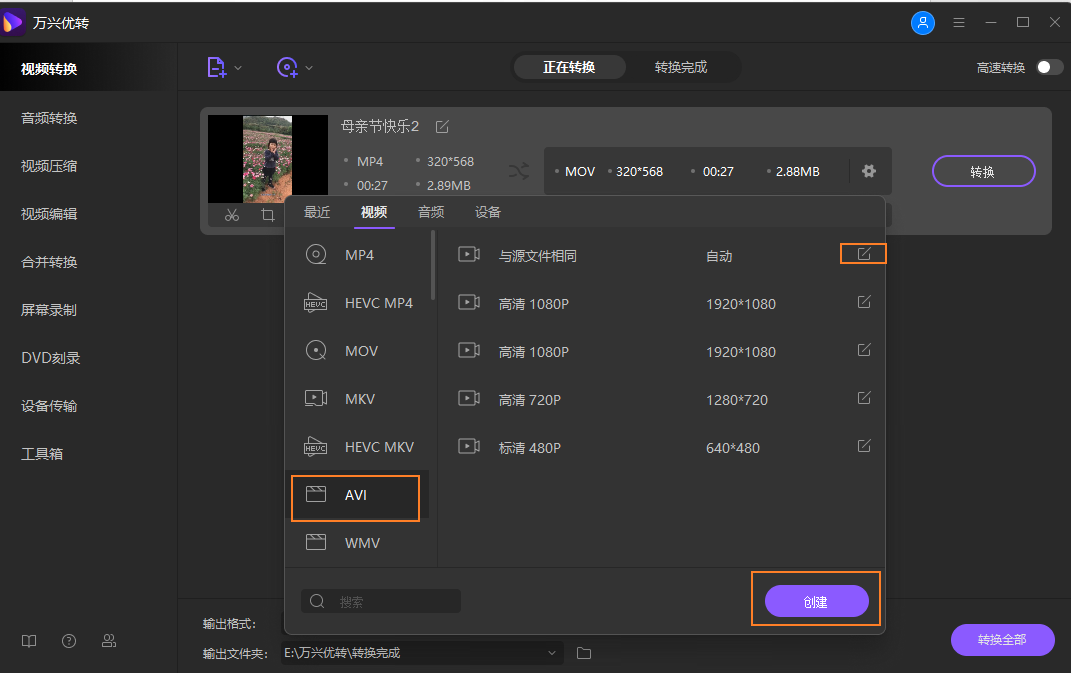
Task: Click the browse folder icon beside output path
Action: [x=584, y=652]
